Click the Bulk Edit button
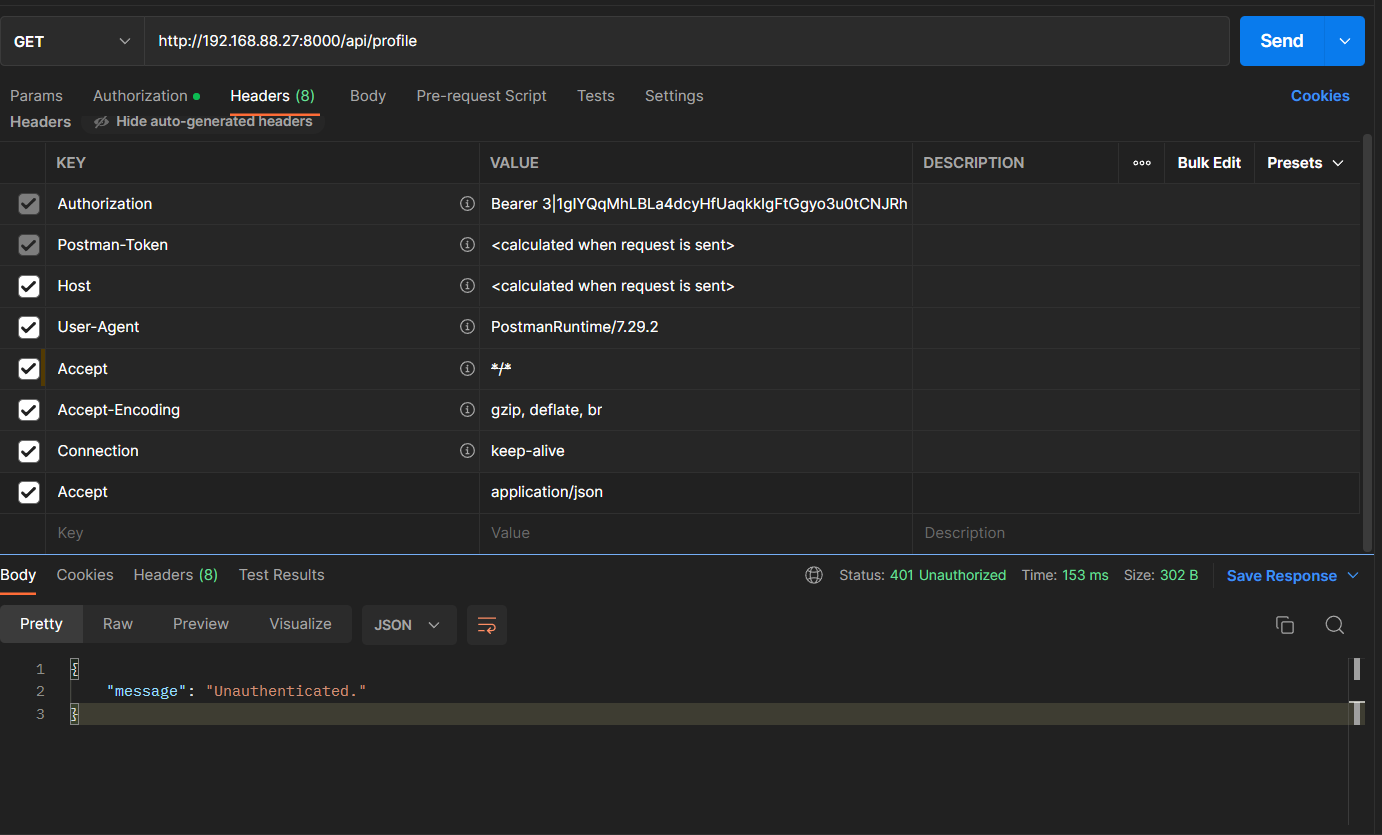Screen dimensions: 1382x835 [1209, 163]
